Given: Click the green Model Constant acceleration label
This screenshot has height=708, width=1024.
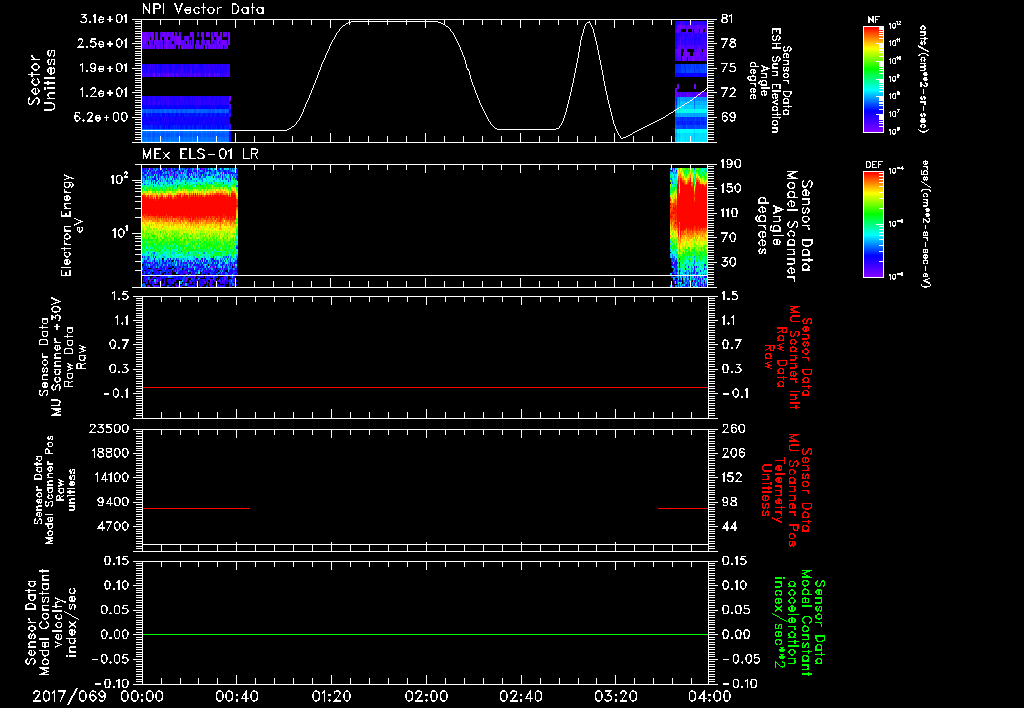Looking at the screenshot, I should tap(798, 623).
